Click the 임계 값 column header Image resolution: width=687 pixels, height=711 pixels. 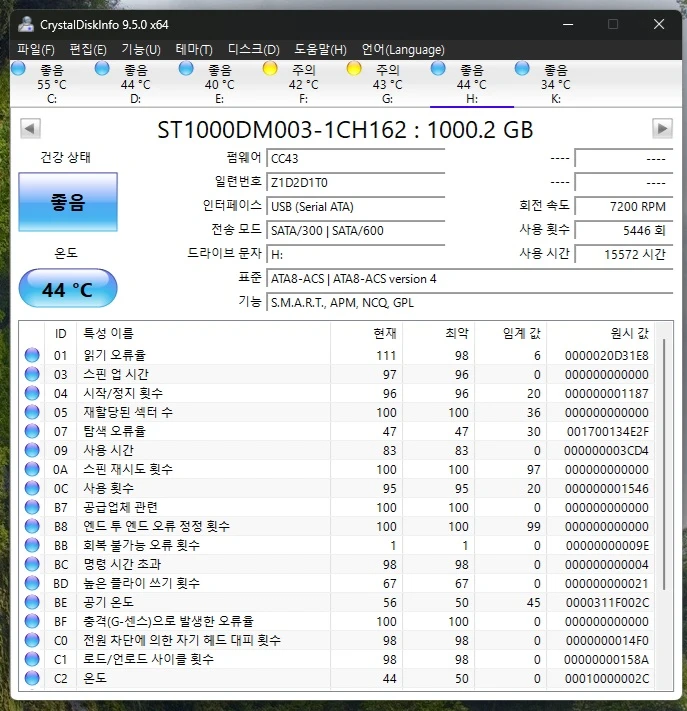point(511,333)
